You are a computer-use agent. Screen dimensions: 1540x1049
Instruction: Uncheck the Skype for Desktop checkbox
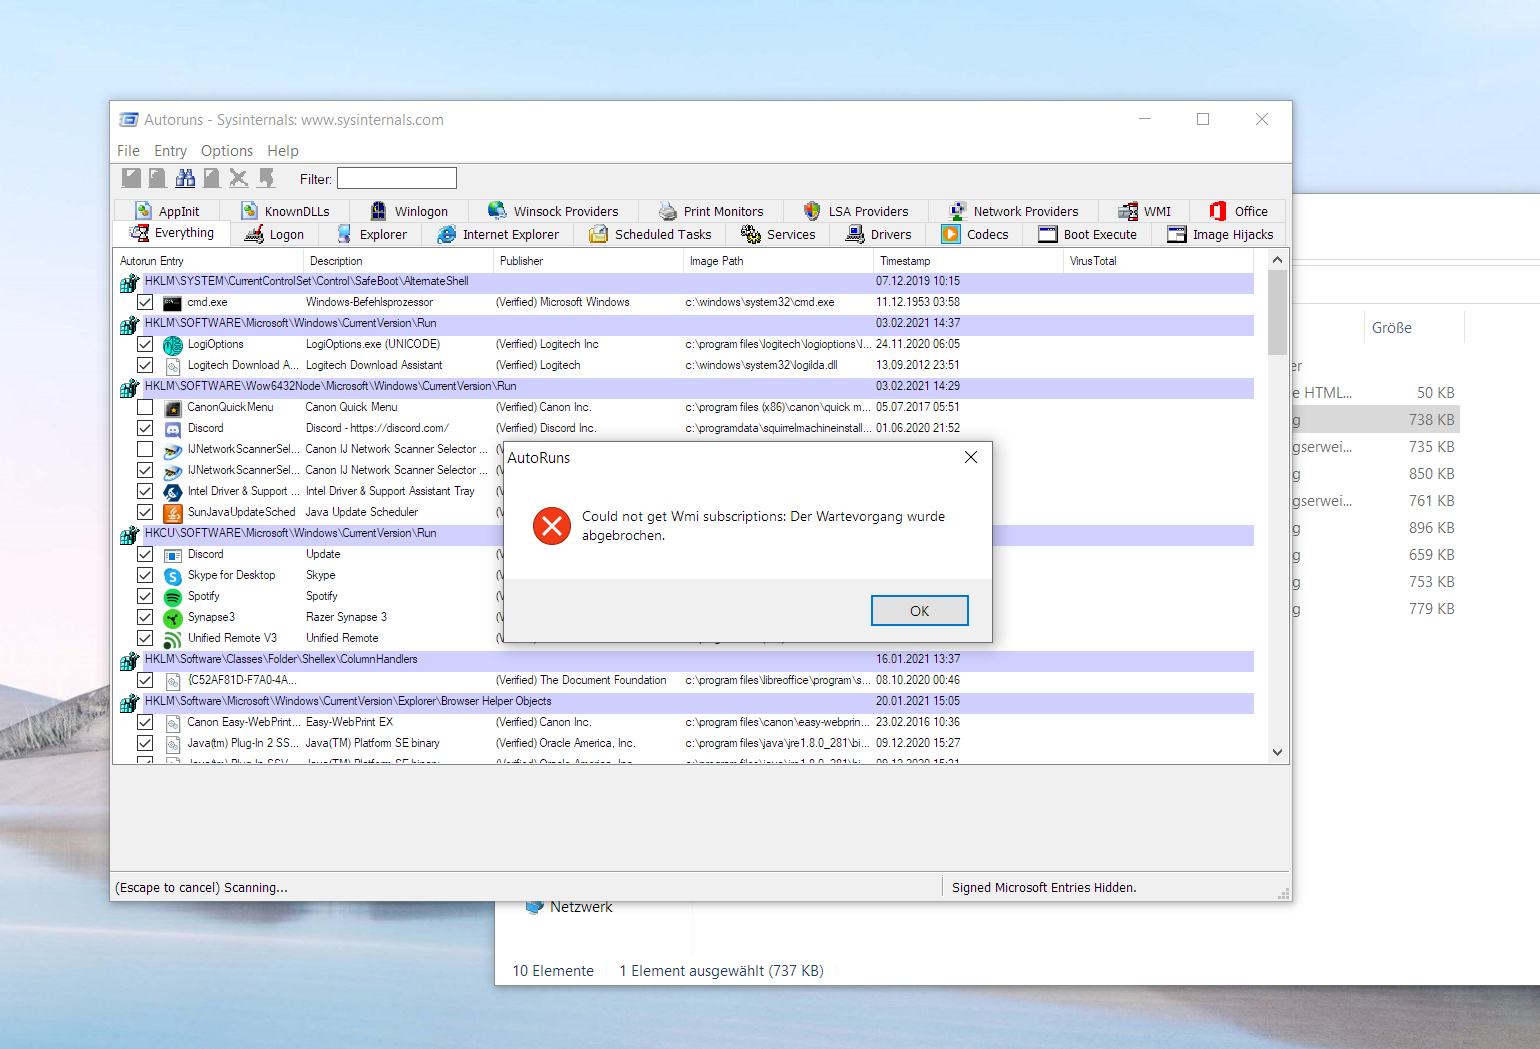(x=145, y=576)
